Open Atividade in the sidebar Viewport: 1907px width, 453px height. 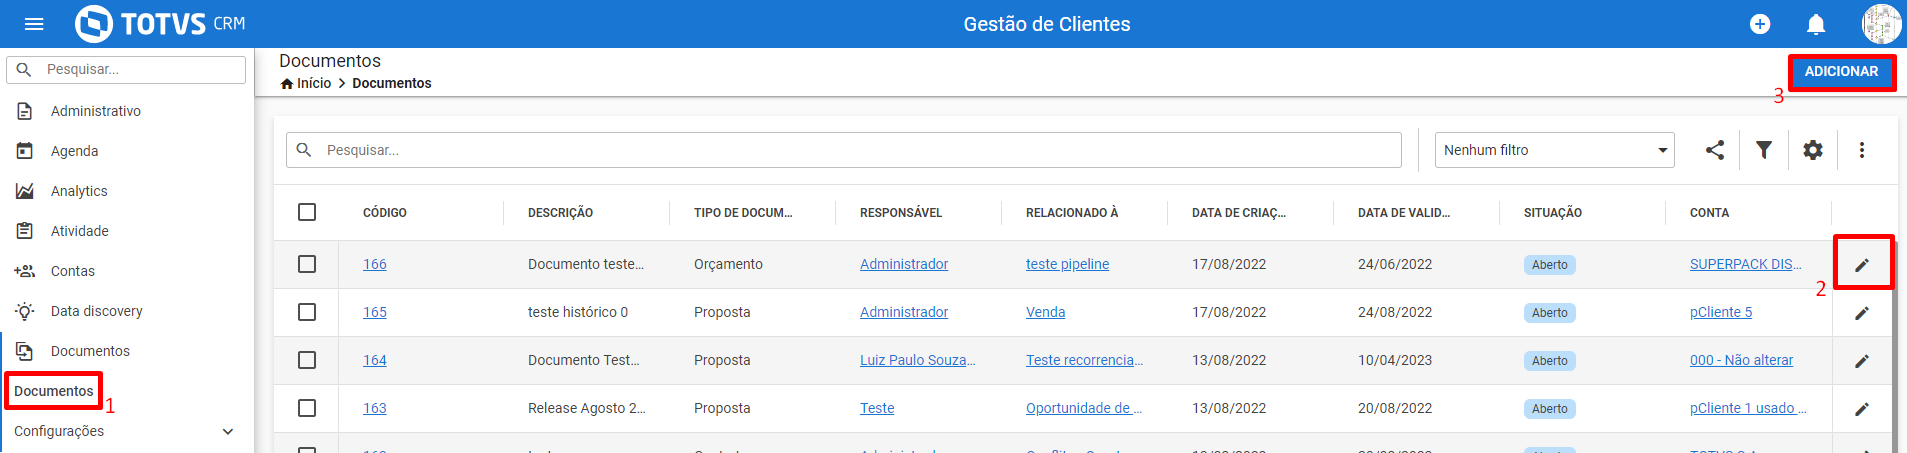click(80, 231)
